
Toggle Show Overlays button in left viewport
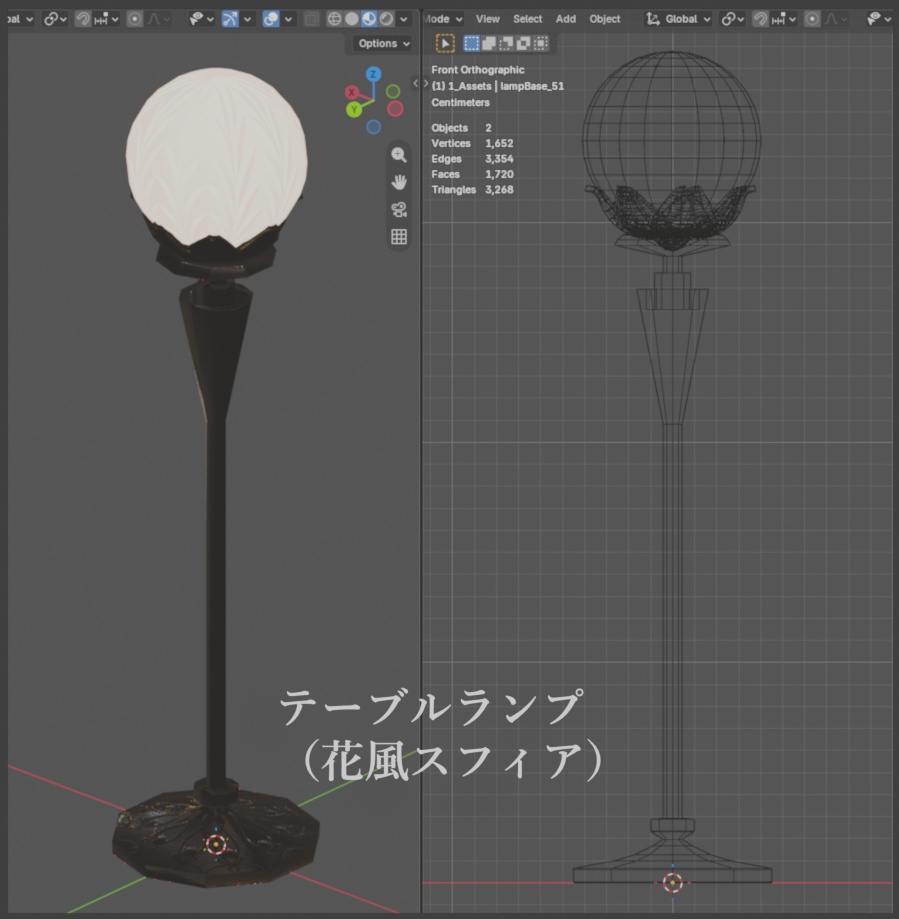271,19
